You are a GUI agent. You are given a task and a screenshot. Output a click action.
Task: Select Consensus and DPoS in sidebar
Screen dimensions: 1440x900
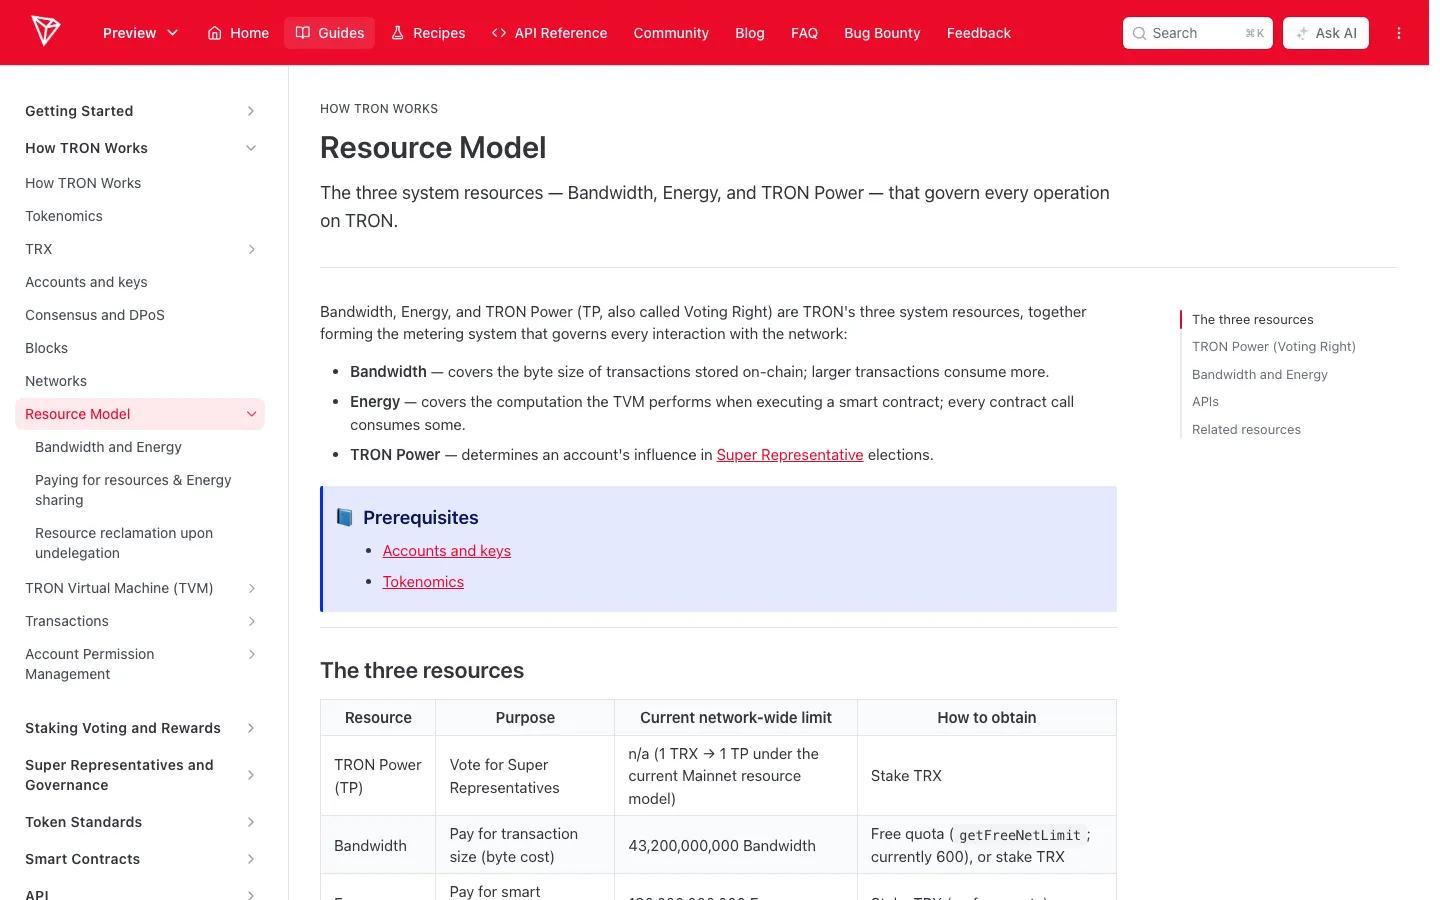click(x=95, y=315)
